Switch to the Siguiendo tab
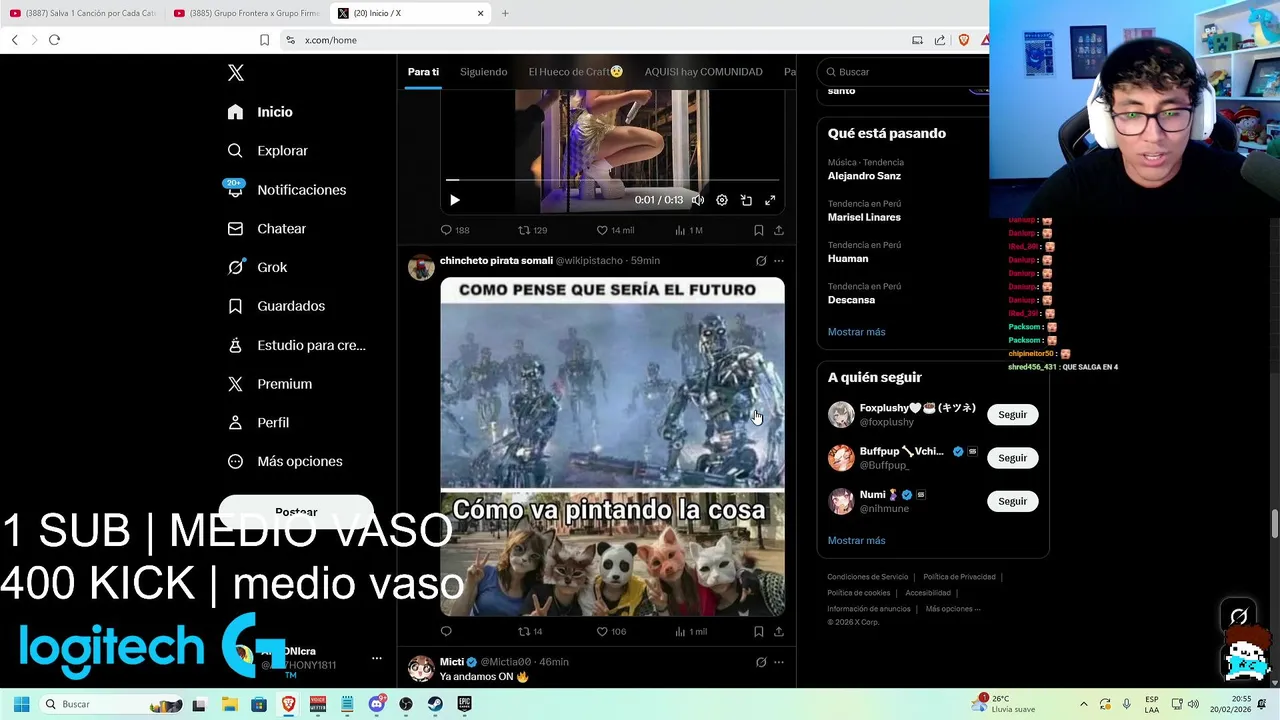 pyautogui.click(x=483, y=72)
